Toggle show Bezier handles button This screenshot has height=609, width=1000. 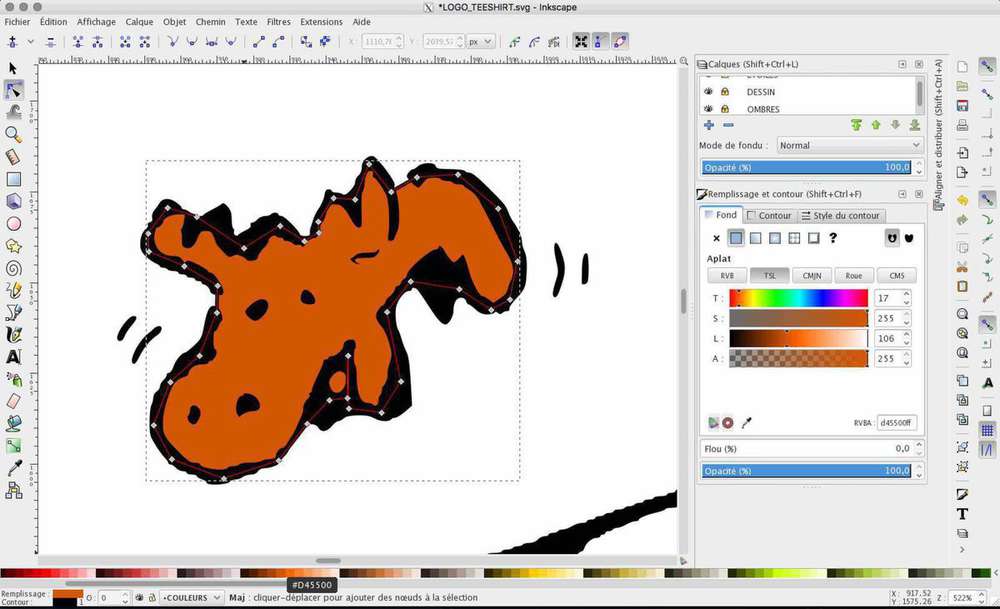tap(600, 41)
